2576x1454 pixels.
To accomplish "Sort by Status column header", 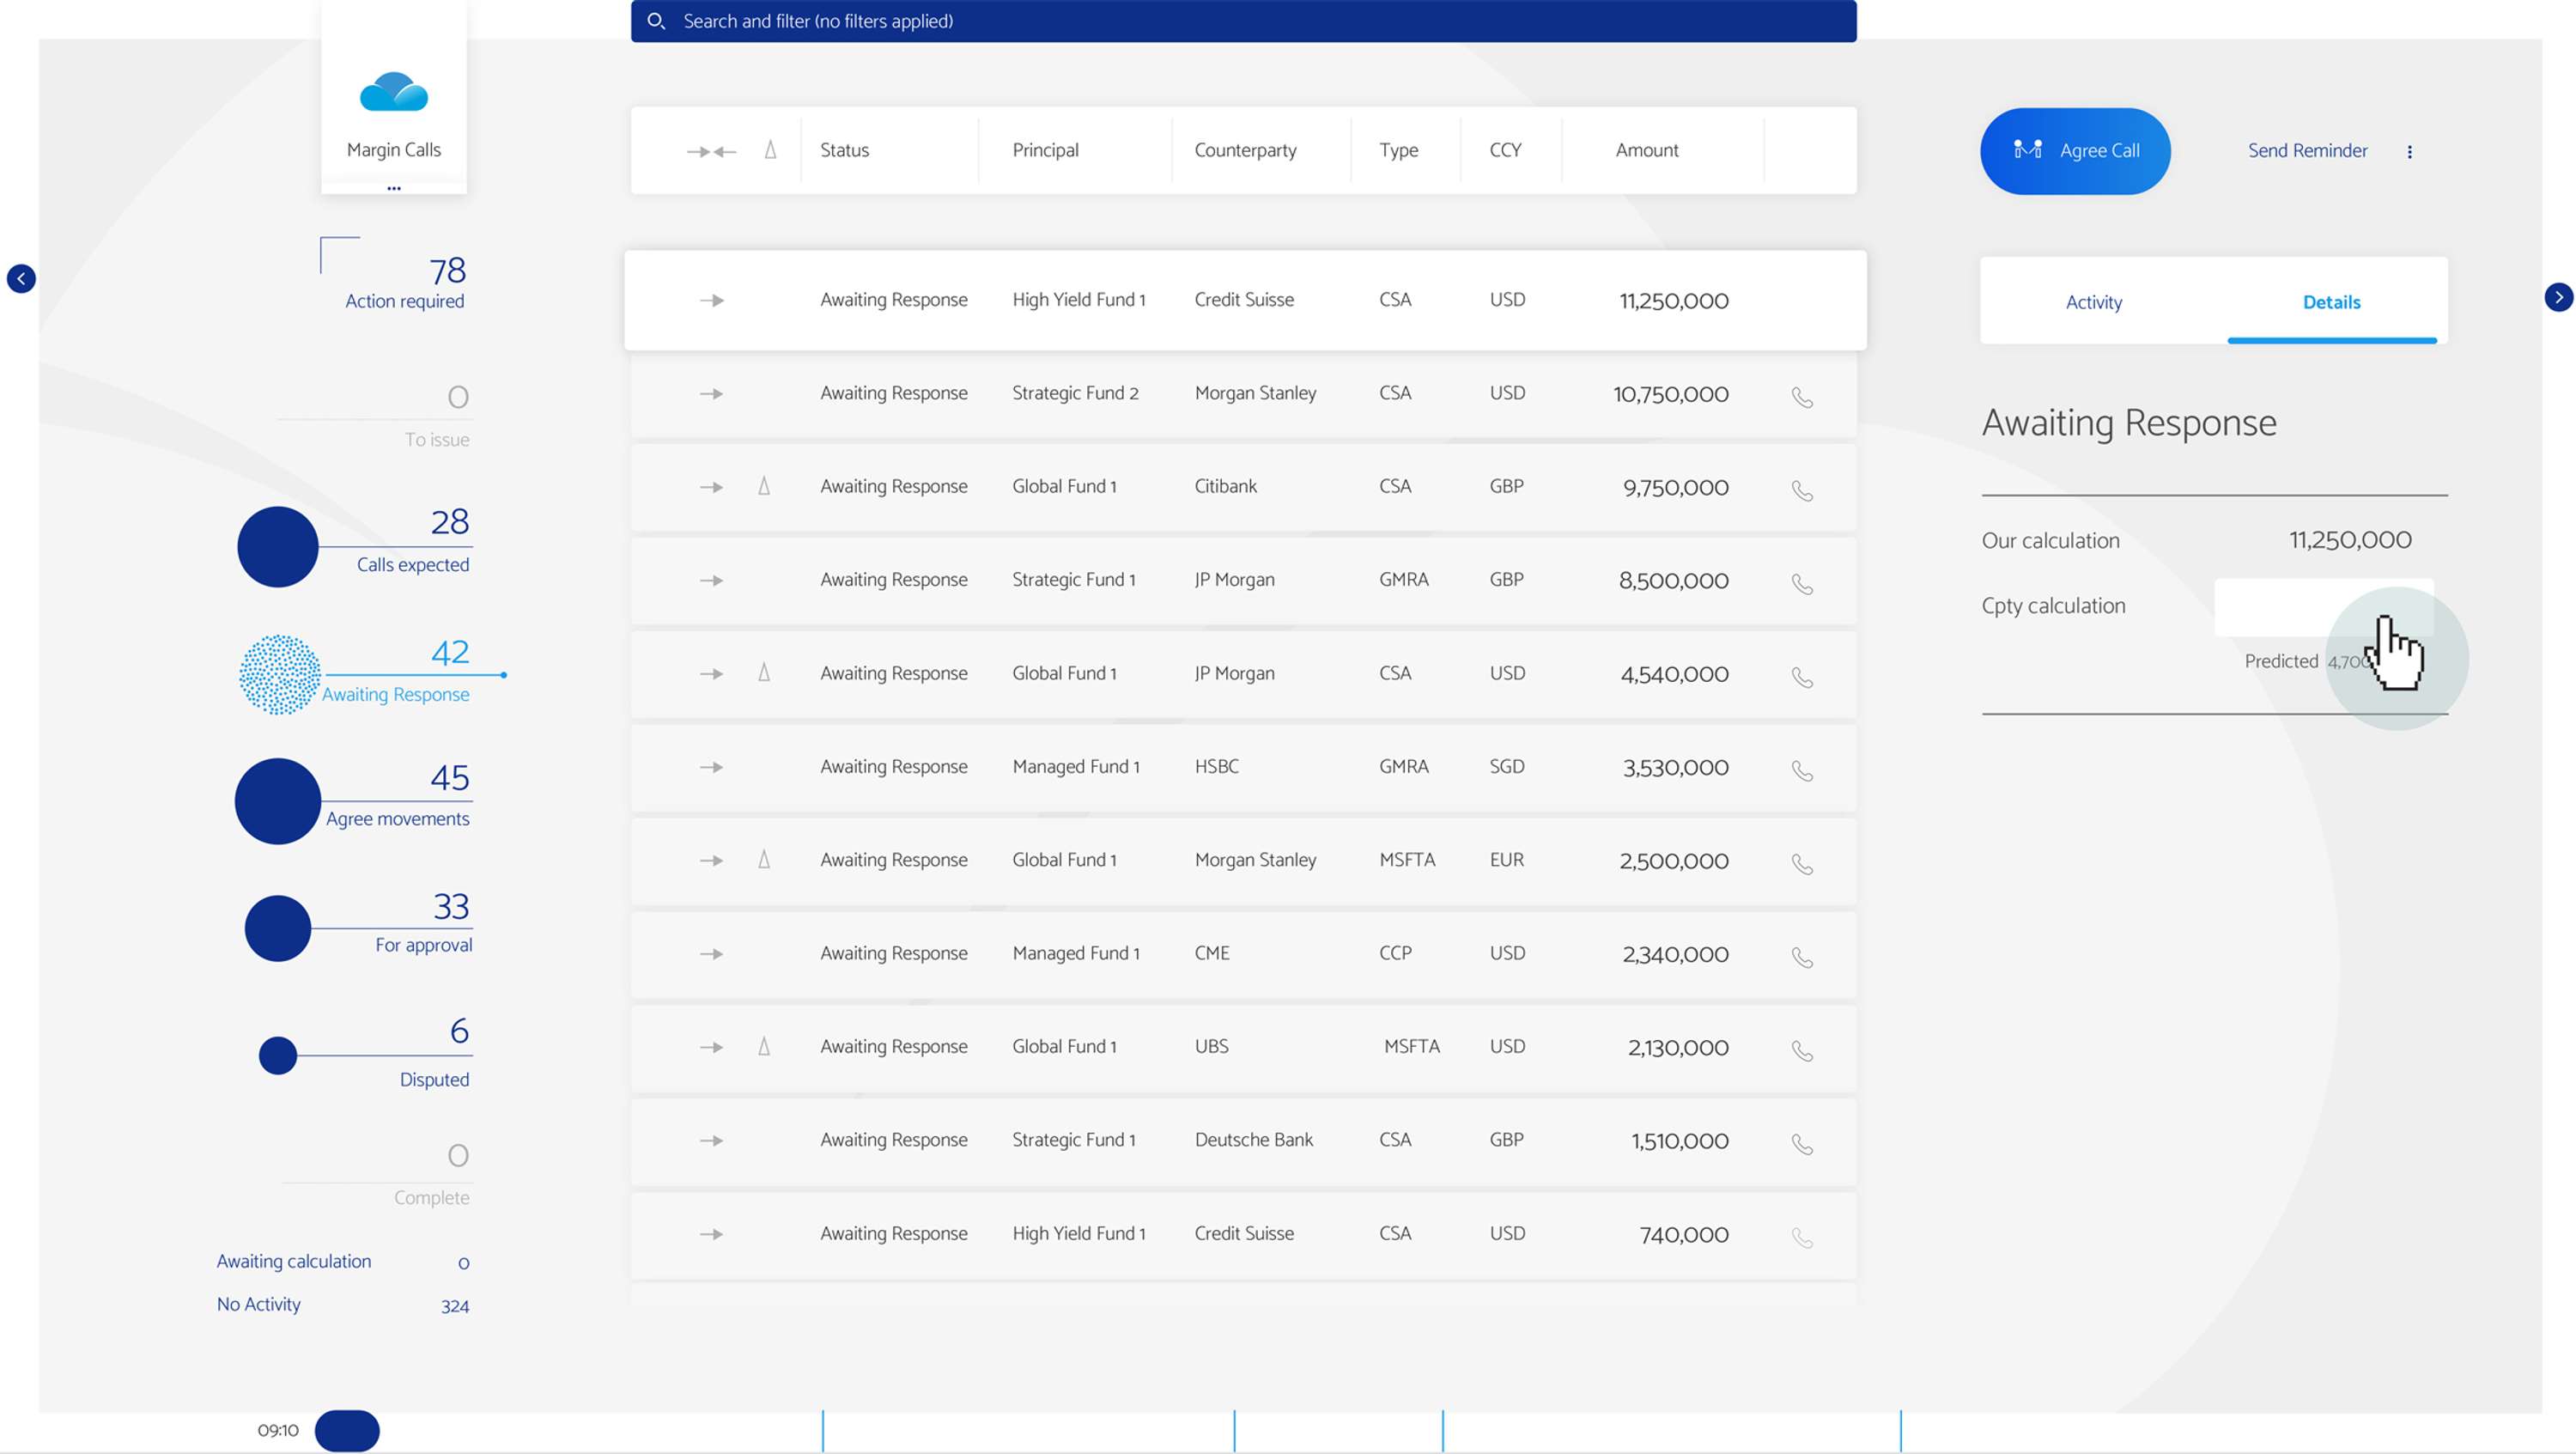I will [x=844, y=150].
